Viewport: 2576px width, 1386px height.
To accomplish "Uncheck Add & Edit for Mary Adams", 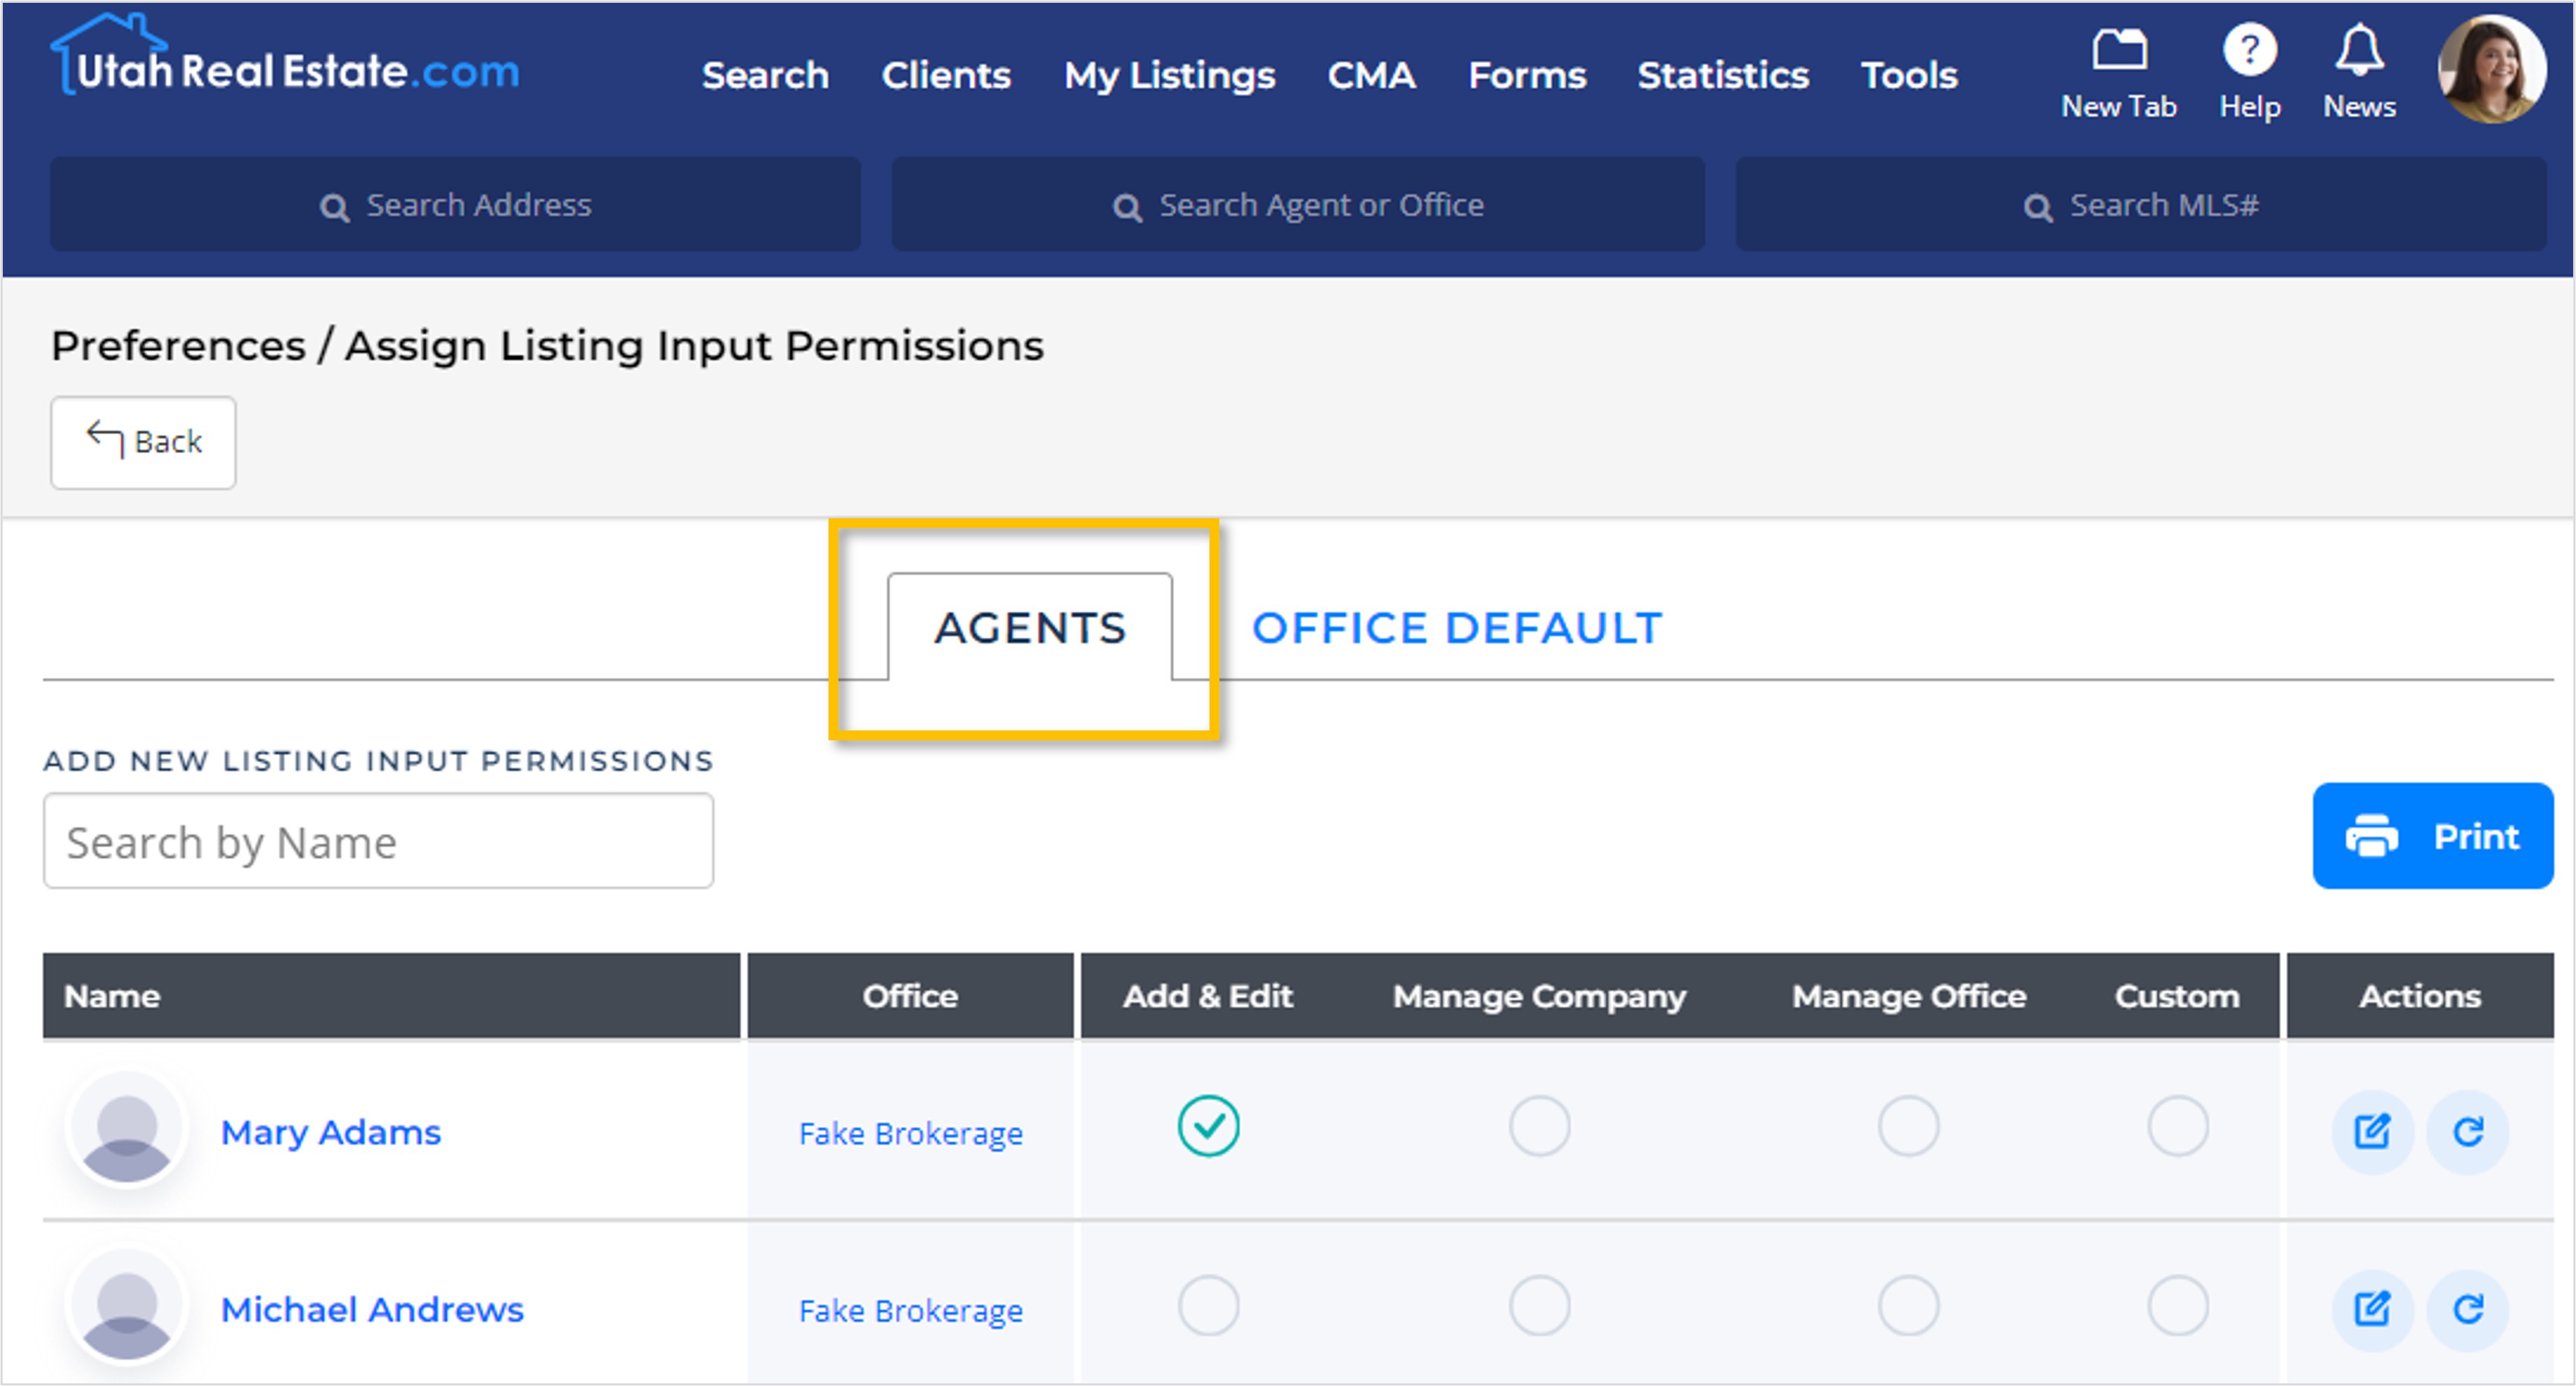I will click(1208, 1126).
